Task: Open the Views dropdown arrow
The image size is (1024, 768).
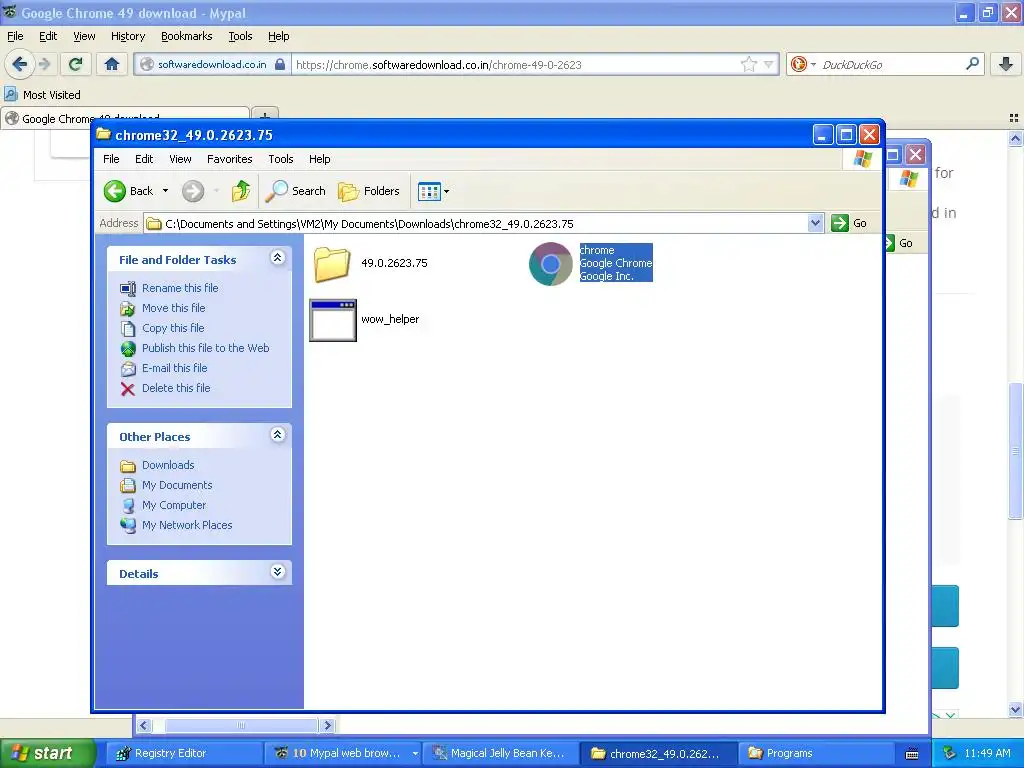Action: (x=447, y=191)
